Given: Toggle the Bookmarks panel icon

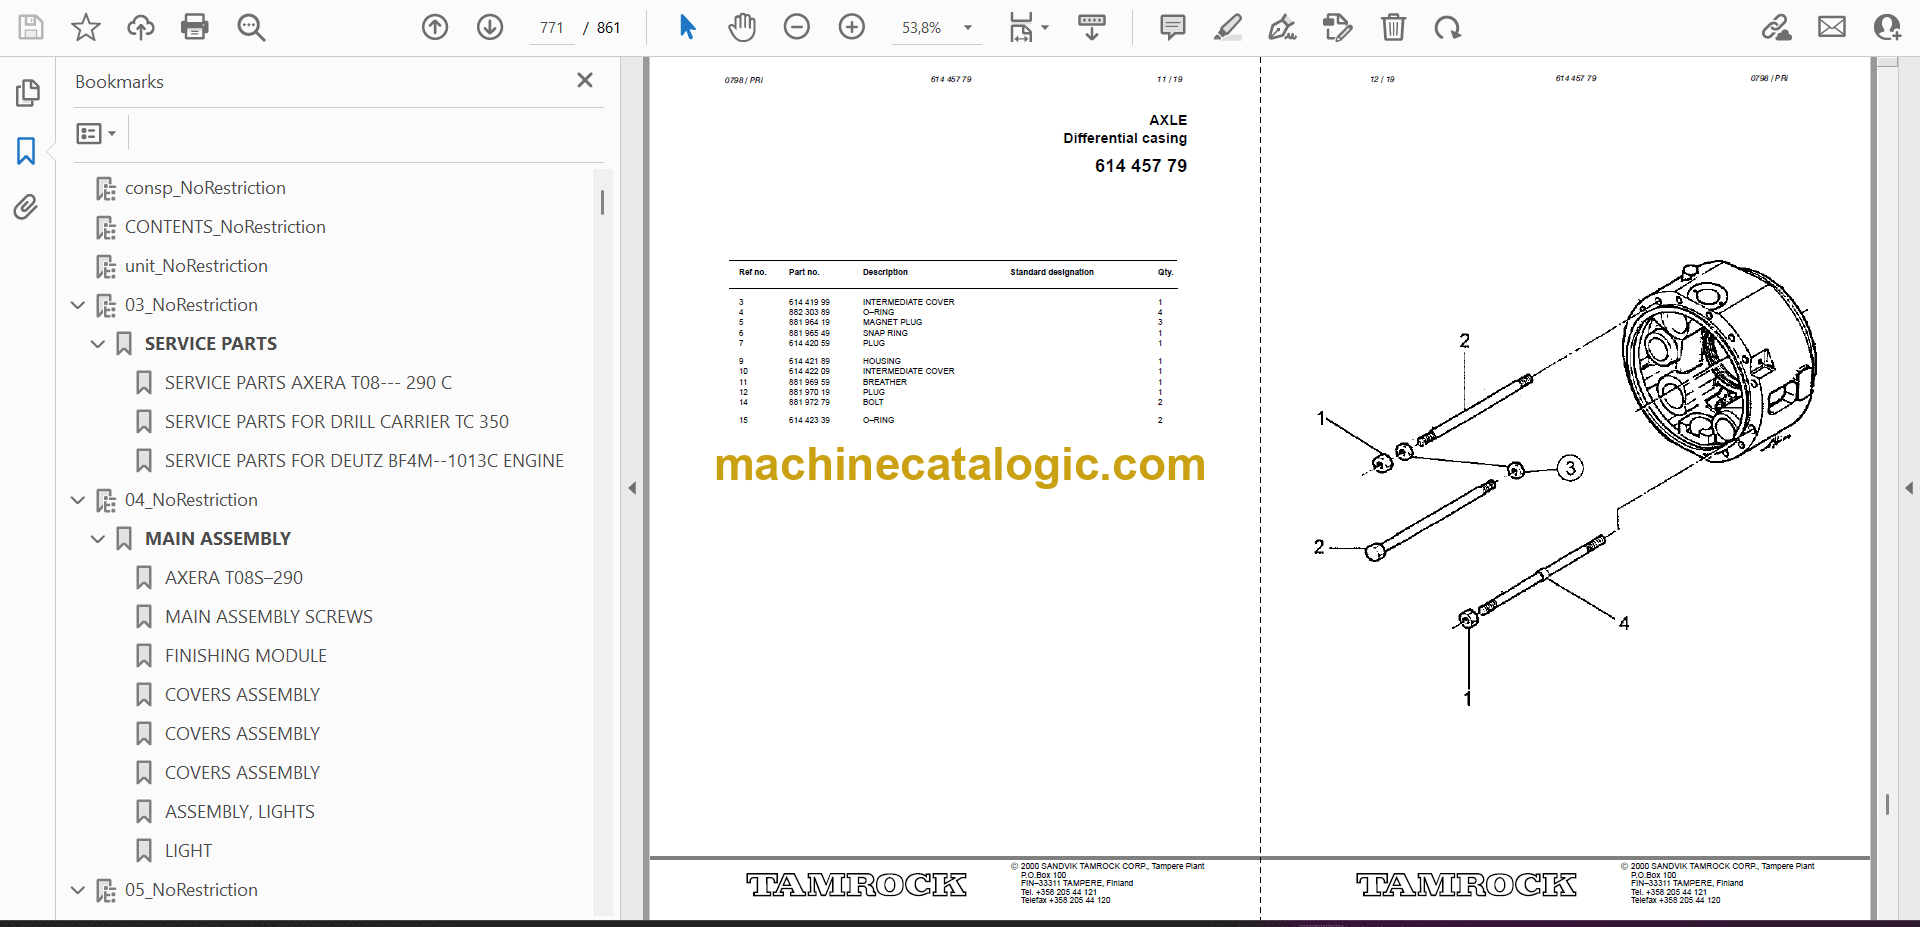Looking at the screenshot, I should pyautogui.click(x=27, y=151).
